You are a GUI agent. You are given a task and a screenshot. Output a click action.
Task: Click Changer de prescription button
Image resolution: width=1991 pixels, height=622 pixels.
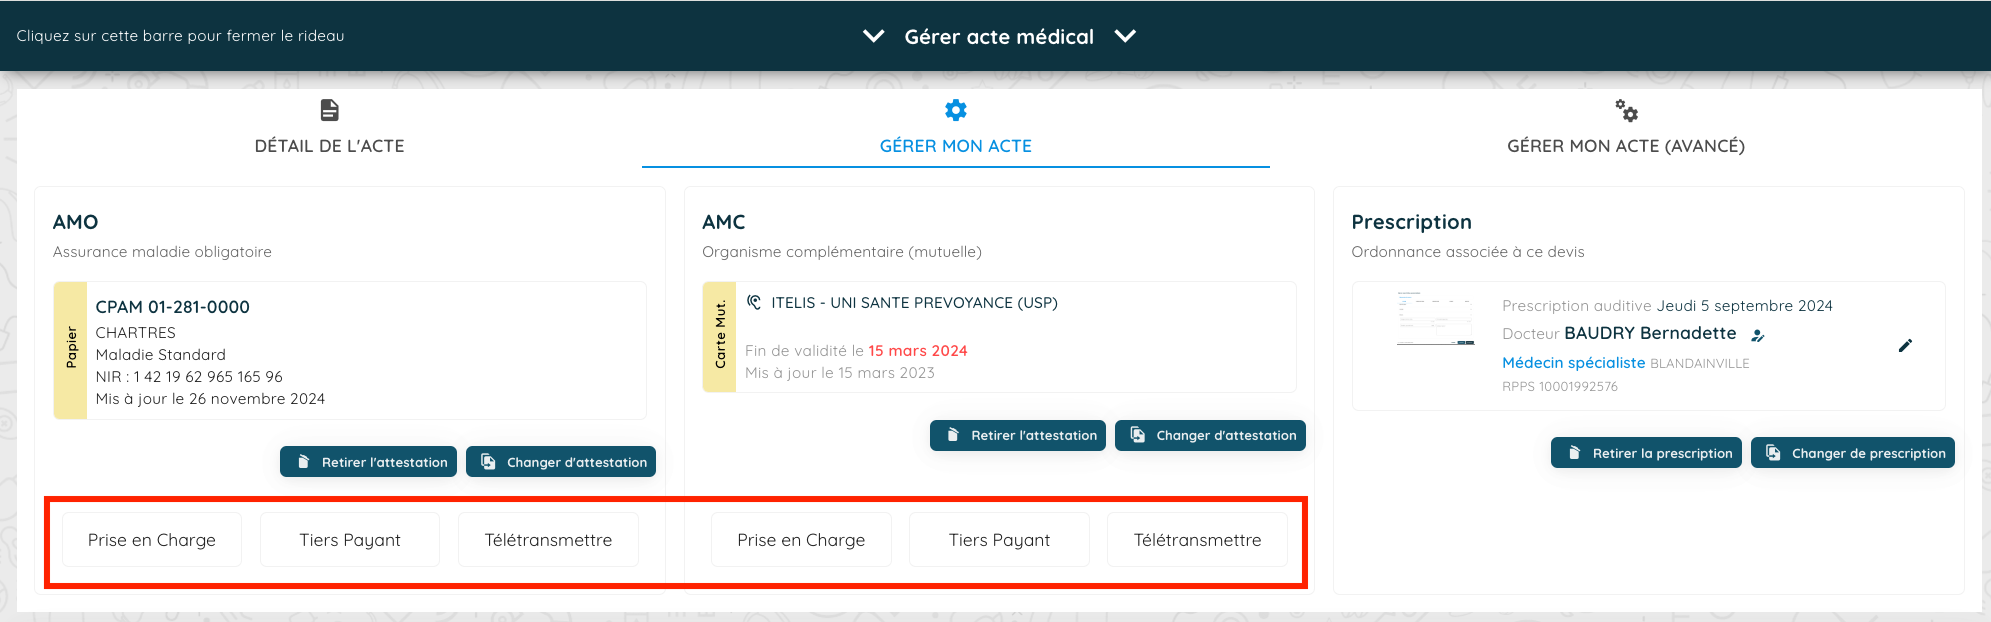(1852, 453)
